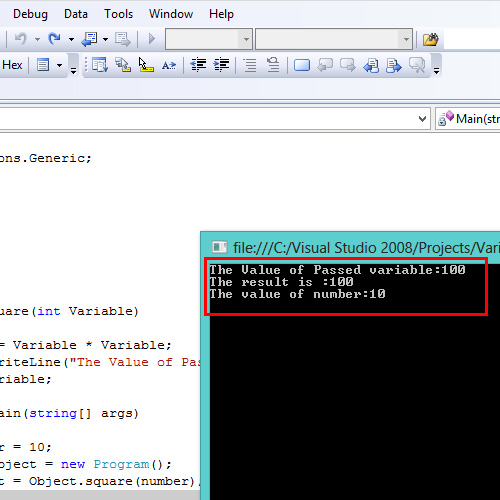The image size is (500, 500).
Task: Open the Data menu
Action: pos(76,14)
